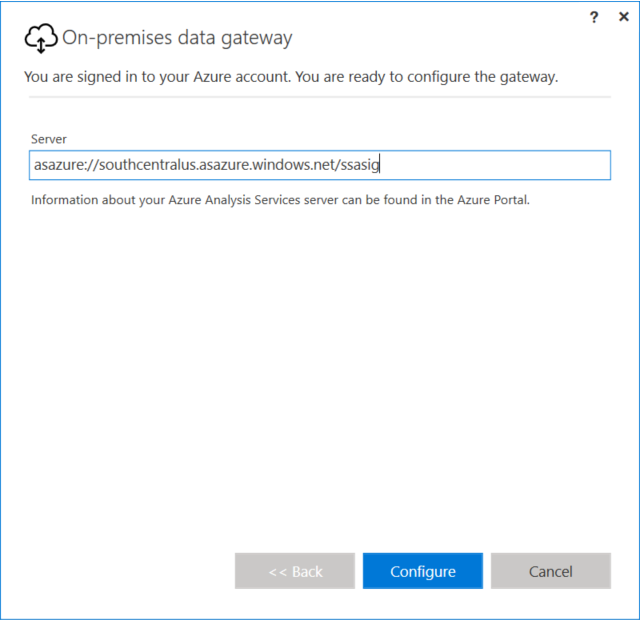Click the cloud gateway logo icon
Viewport: 641px width, 621px height.
tap(40, 39)
